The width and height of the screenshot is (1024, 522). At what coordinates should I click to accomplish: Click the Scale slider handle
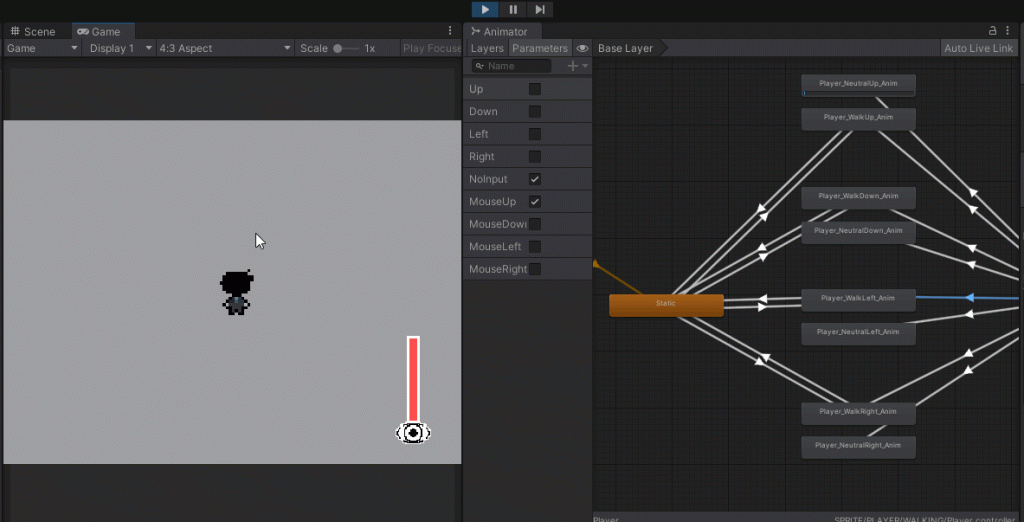pos(338,48)
